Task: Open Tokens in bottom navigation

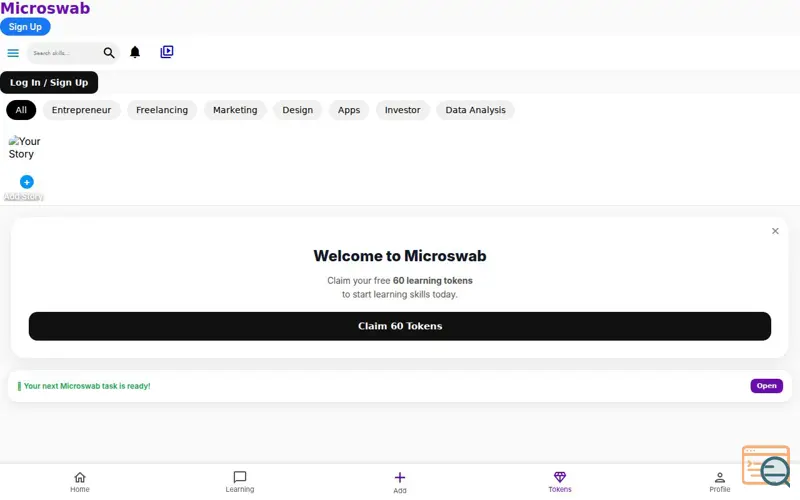Action: (560, 482)
